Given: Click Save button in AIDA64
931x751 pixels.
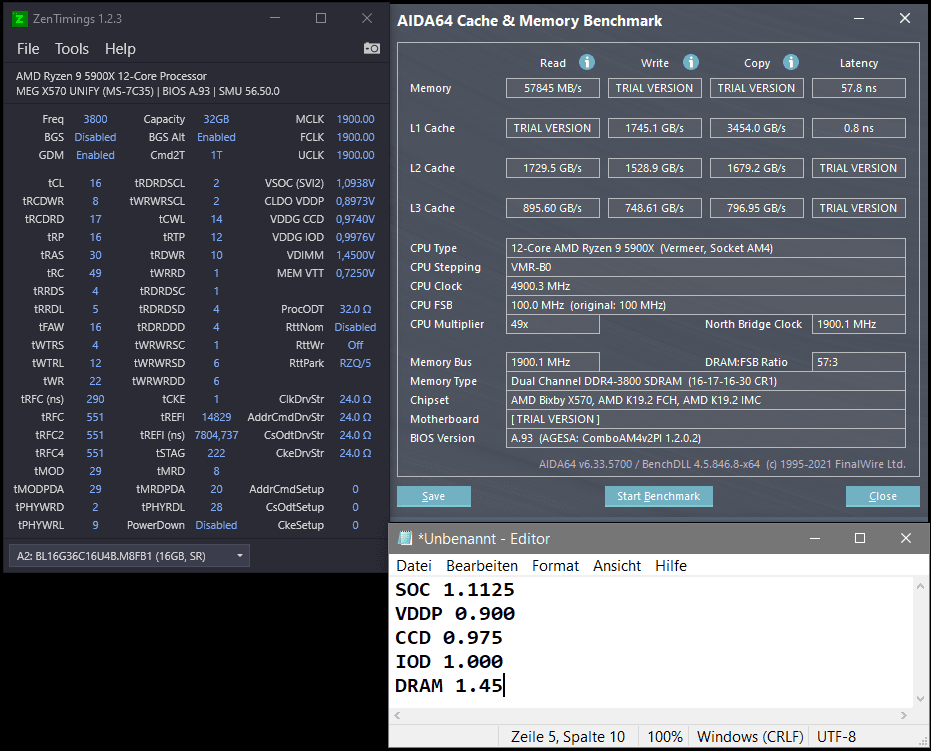Looking at the screenshot, I should [433, 496].
